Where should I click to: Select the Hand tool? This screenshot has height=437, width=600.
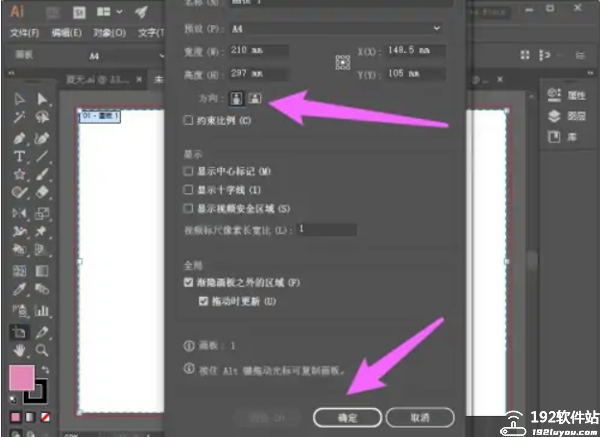click(x=19, y=350)
